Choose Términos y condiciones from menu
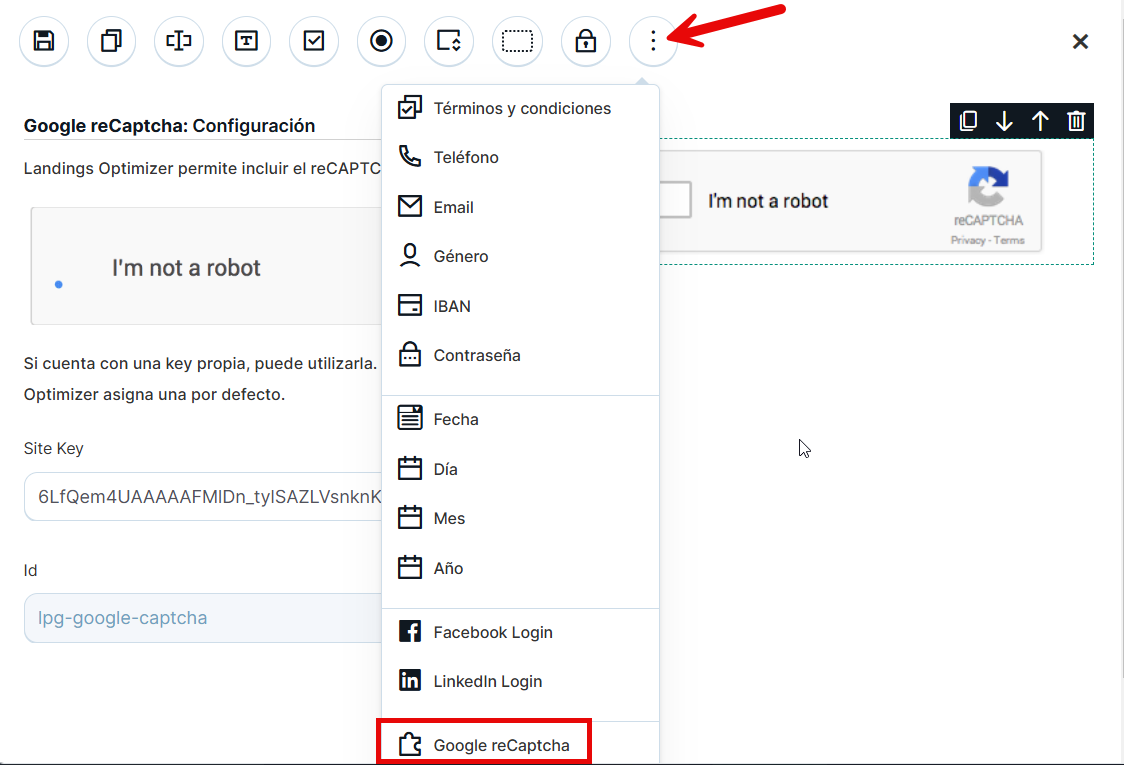The image size is (1124, 765). coord(521,108)
